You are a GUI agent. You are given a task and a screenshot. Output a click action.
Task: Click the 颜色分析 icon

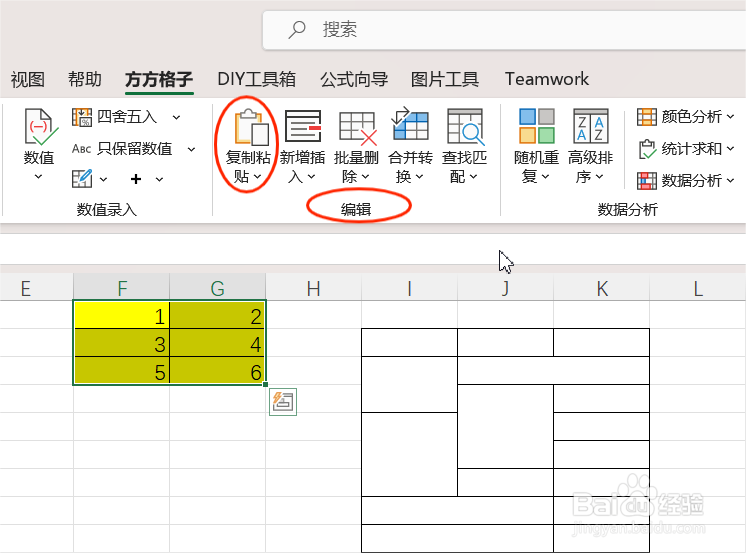tap(647, 117)
